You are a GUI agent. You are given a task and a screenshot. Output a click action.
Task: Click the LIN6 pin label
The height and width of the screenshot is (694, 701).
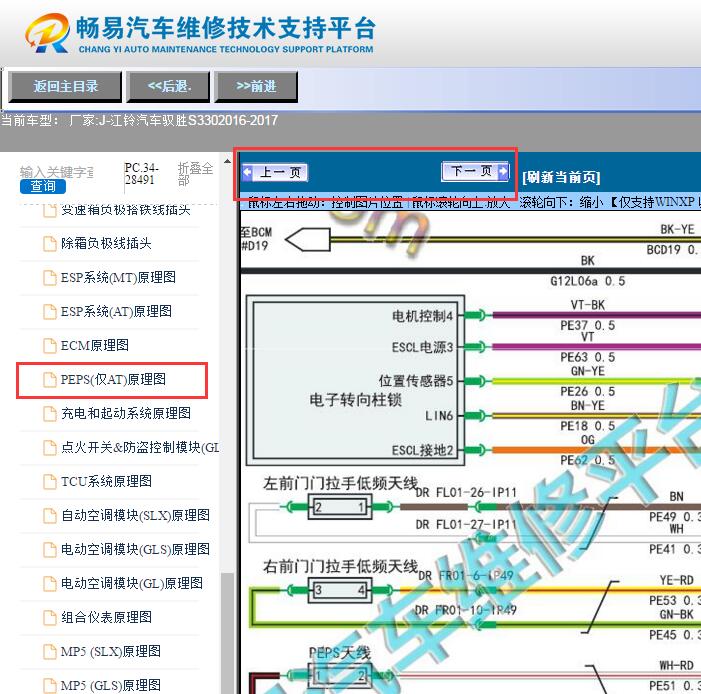tap(439, 416)
